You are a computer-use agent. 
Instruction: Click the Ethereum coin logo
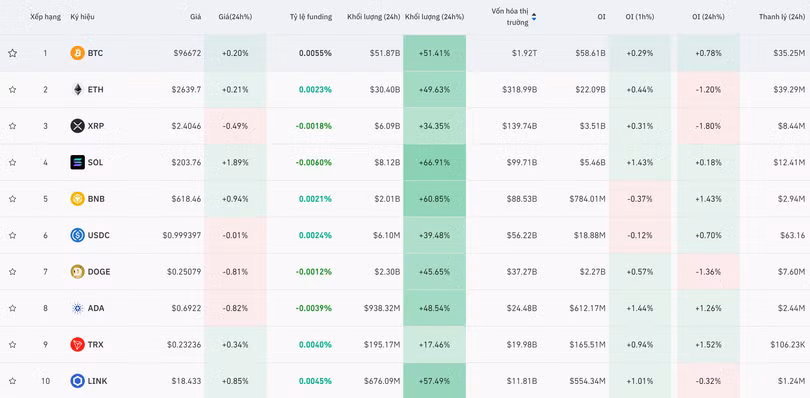pyautogui.click(x=77, y=89)
